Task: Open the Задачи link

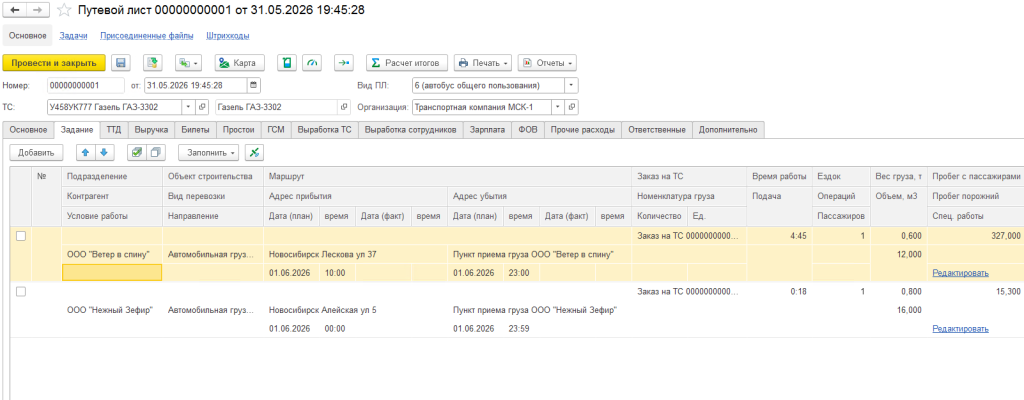Action: point(73,35)
